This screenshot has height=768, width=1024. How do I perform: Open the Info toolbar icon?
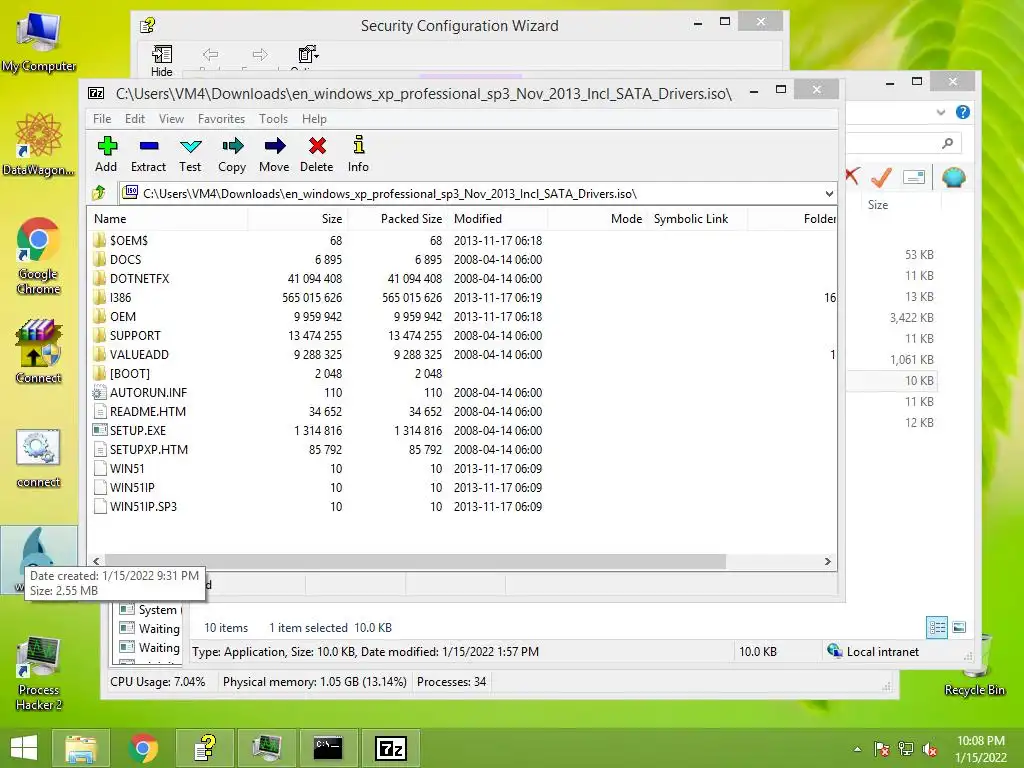(358, 154)
